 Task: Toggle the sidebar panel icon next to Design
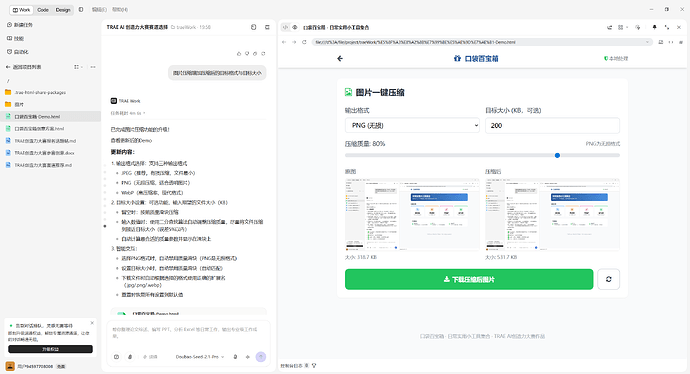pyautogui.click(x=81, y=9)
